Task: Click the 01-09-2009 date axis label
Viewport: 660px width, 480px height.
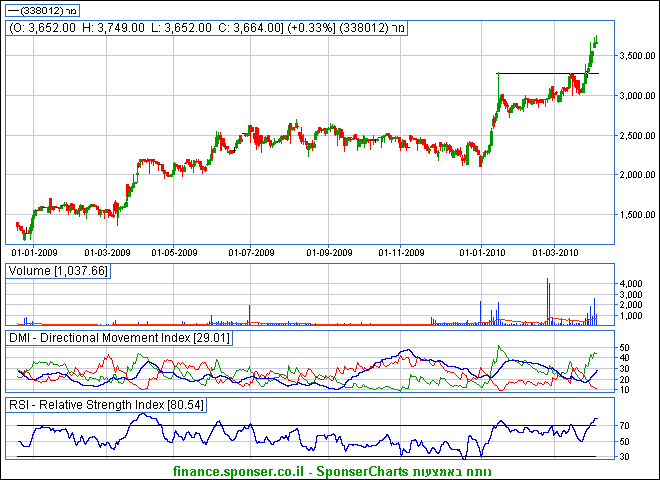Action: click(x=331, y=253)
